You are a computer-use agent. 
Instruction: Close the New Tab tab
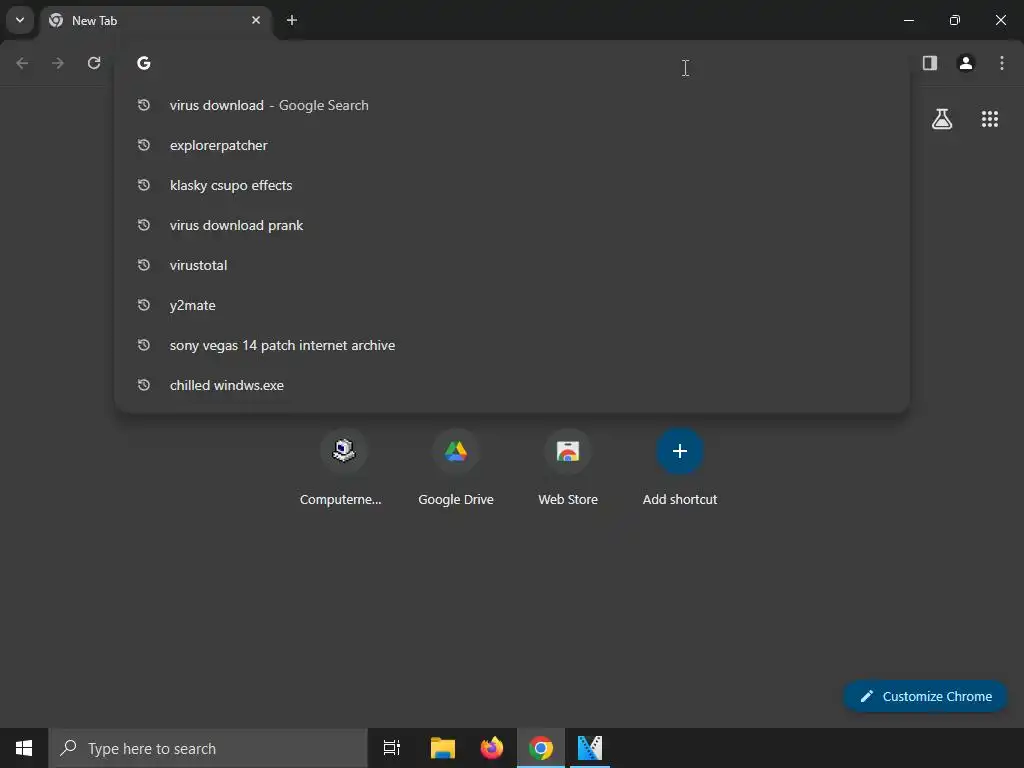point(256,20)
